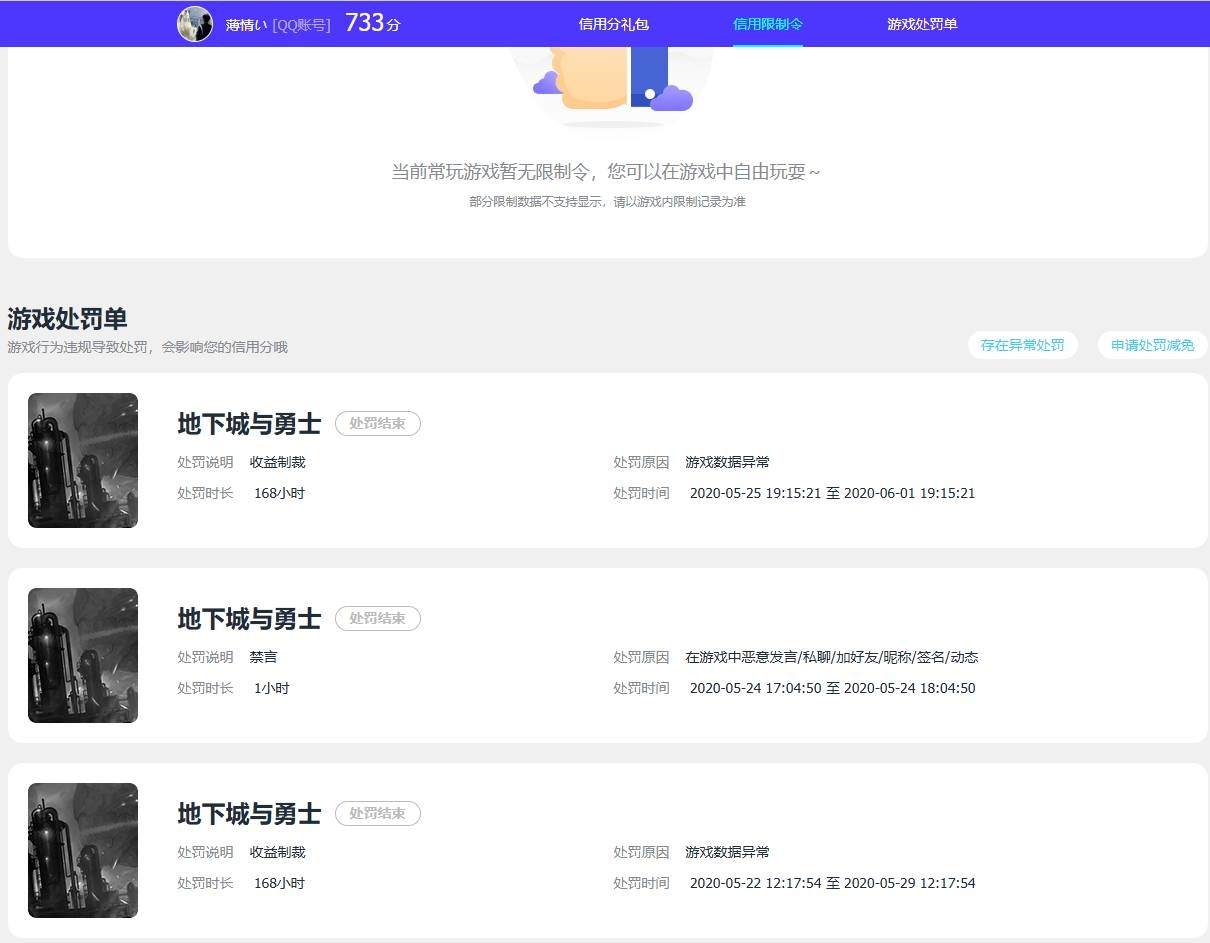This screenshot has height=943, width=1210.
Task: Open game thumbnail of the 禁言 penalty
Action: (x=83, y=655)
